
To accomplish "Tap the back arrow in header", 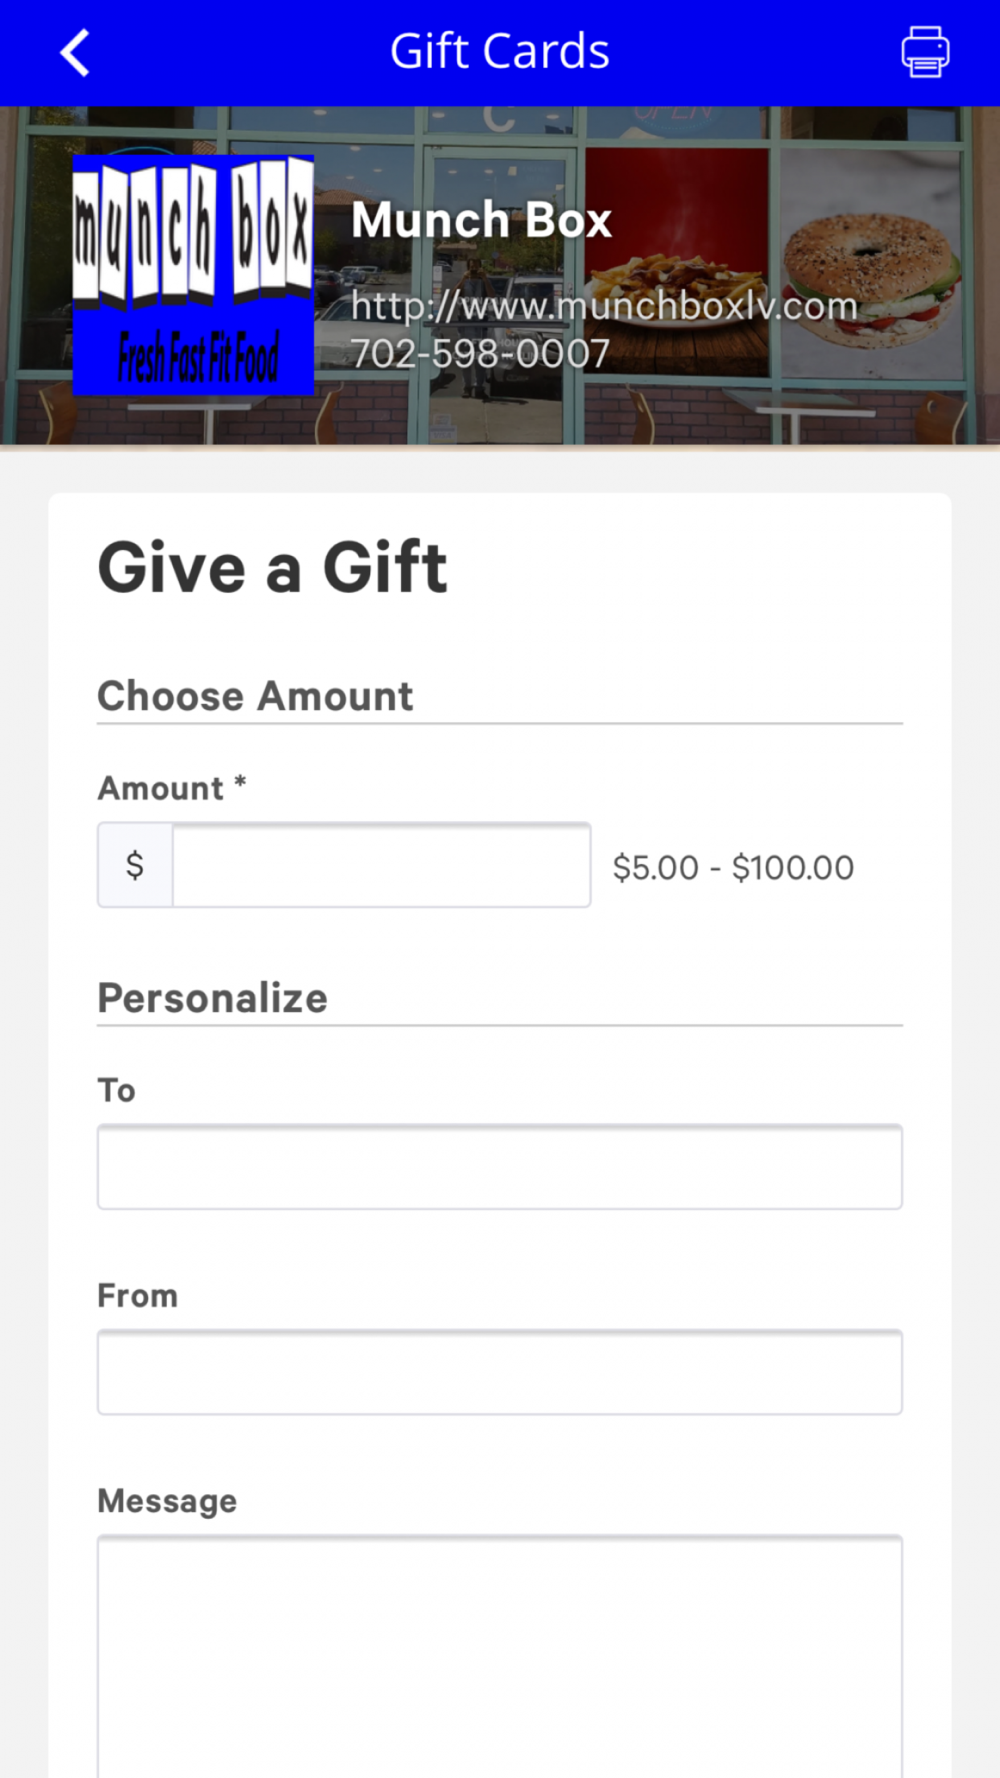I will click(x=76, y=52).
